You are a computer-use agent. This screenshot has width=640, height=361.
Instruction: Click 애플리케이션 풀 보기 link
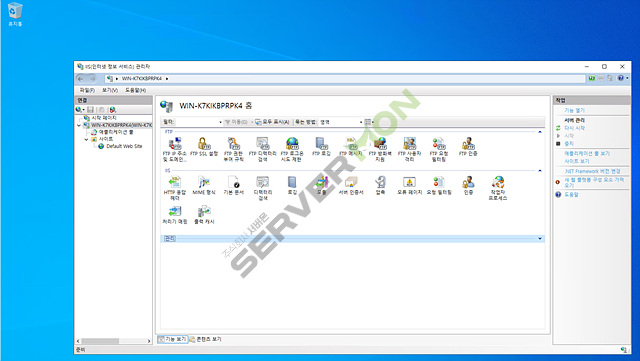(587, 153)
